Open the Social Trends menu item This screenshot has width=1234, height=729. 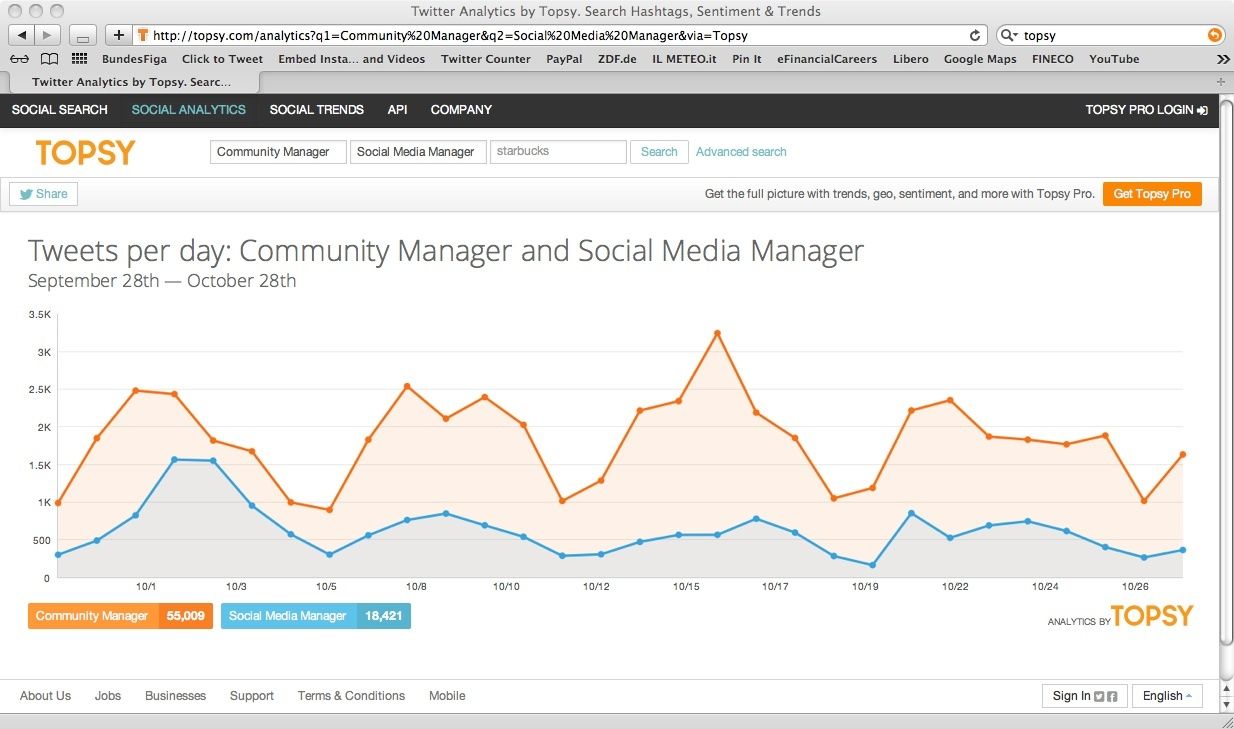coord(316,110)
